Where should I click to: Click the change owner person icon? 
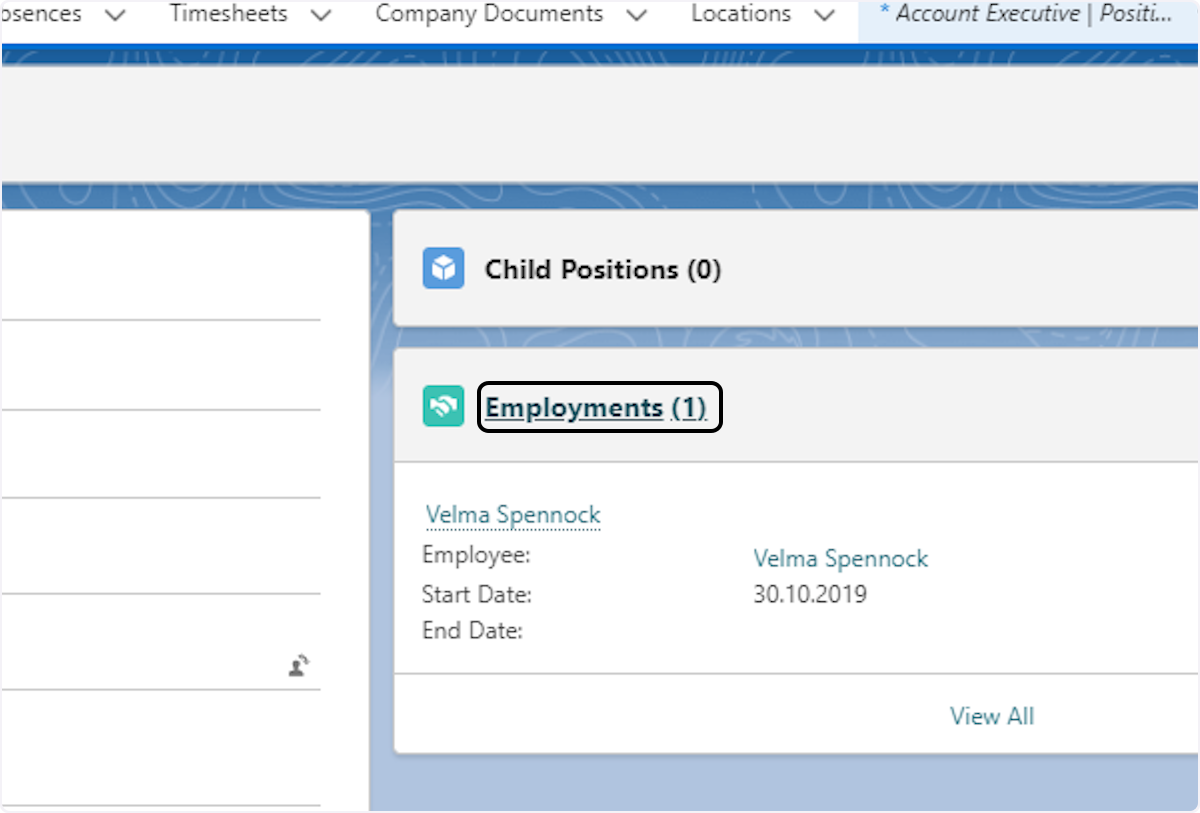click(x=299, y=665)
